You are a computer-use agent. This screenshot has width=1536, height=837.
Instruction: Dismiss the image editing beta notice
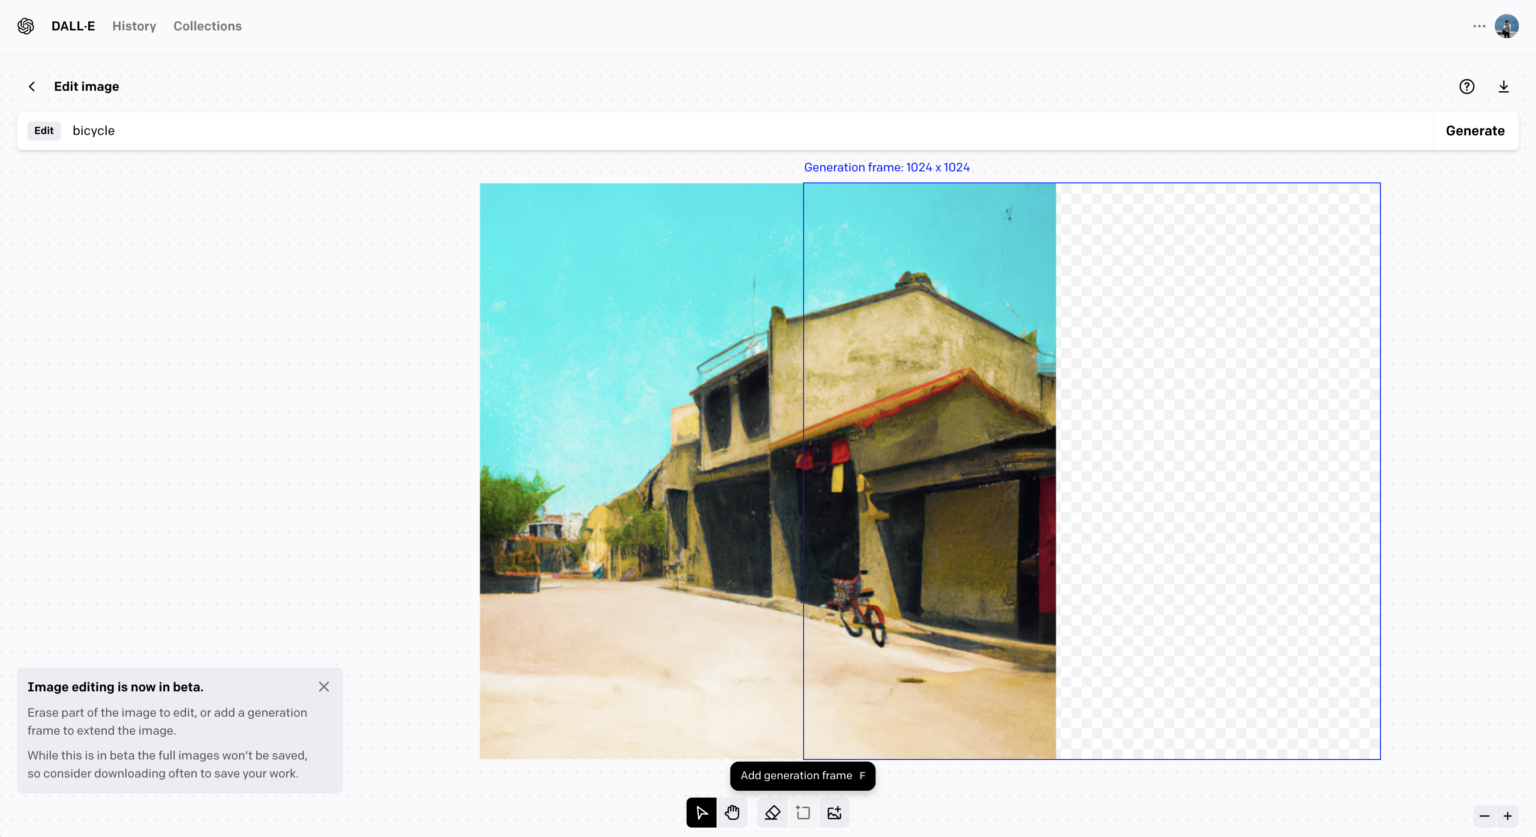(324, 687)
